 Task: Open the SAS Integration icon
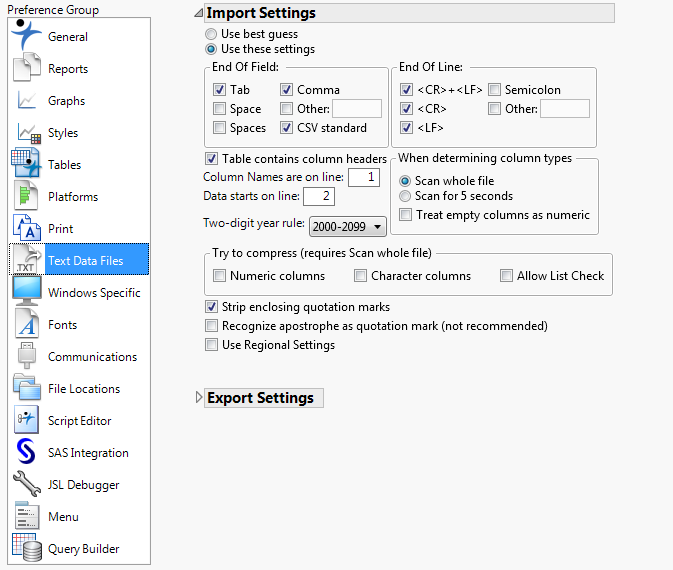[x=26, y=453]
